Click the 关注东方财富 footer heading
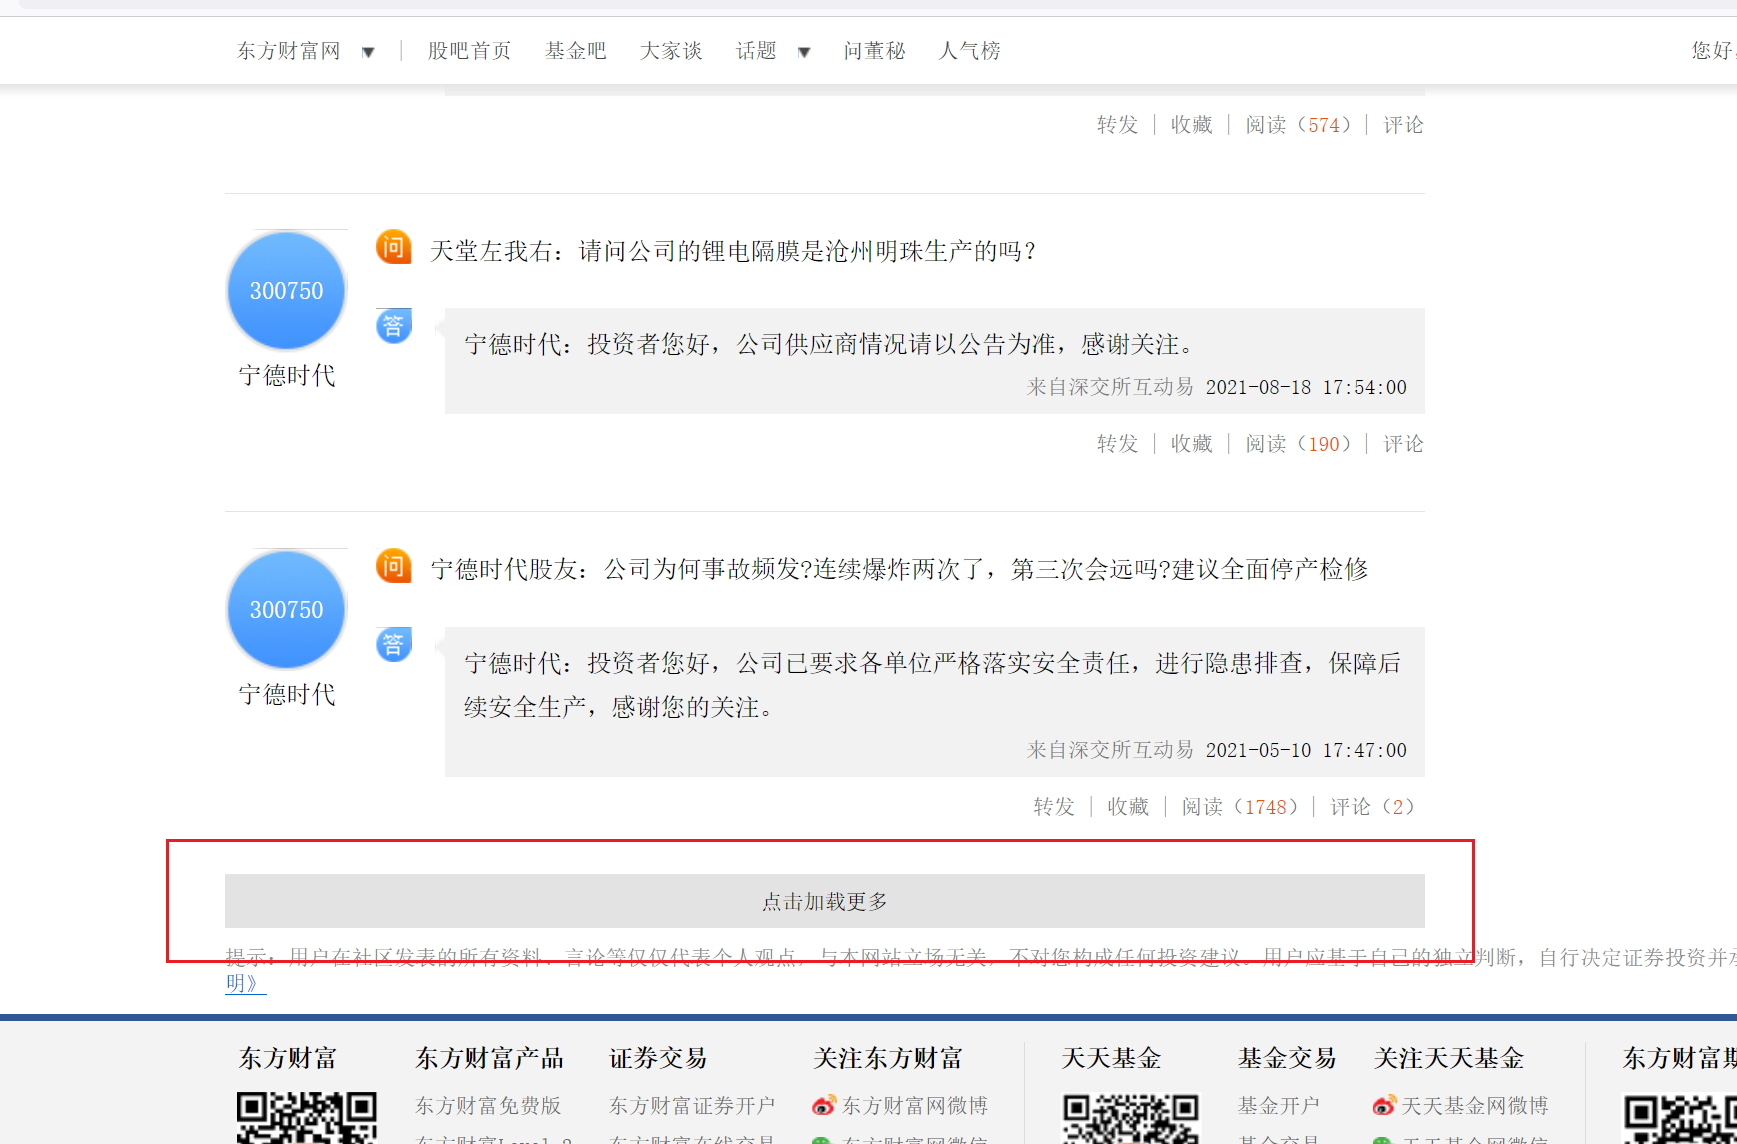Screen dimensions: 1737x1144 click(x=888, y=1058)
